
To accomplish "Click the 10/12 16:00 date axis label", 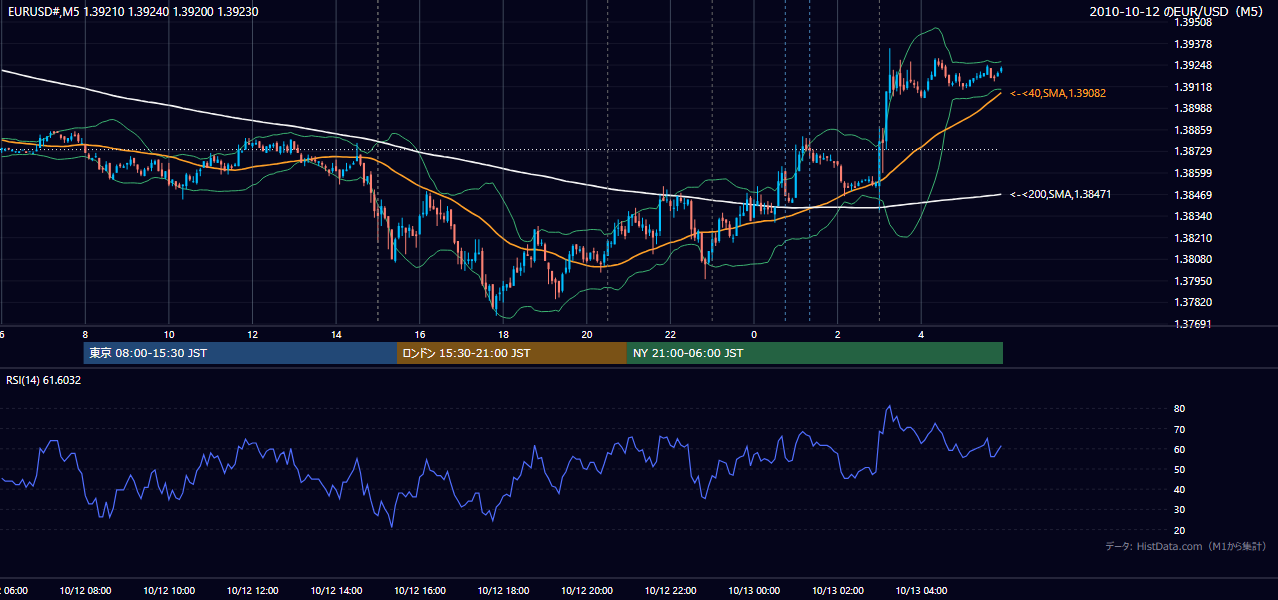I will pyautogui.click(x=420, y=591).
